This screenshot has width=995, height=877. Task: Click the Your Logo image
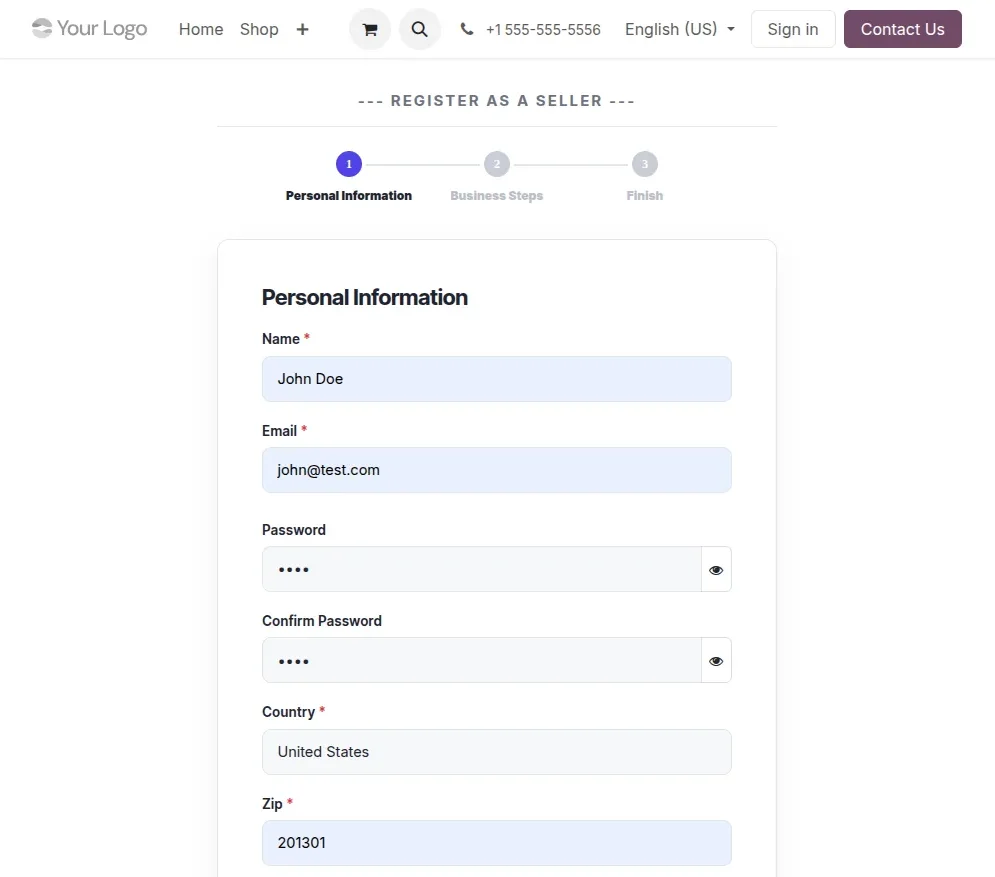(89, 29)
